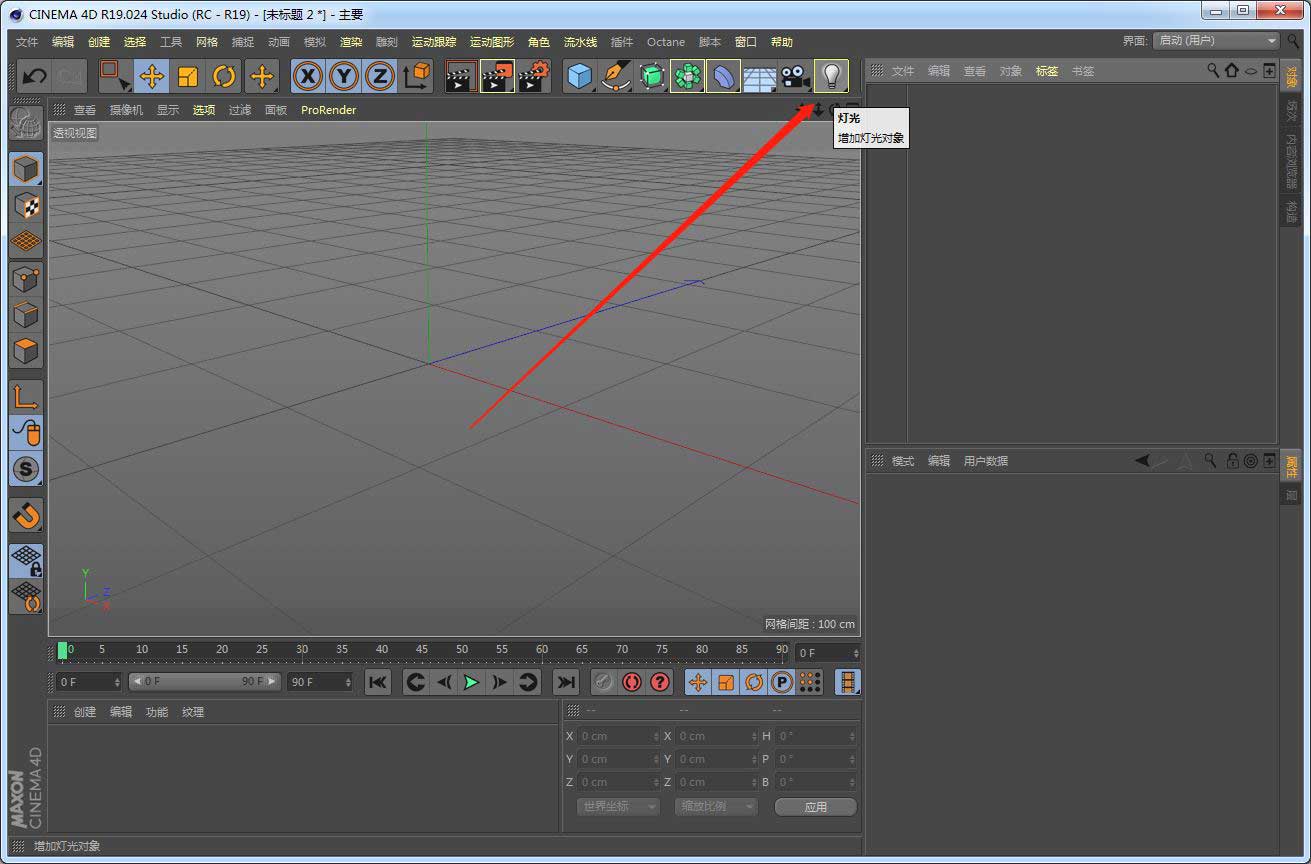Activate the Move tool in top toolbar
The image size is (1311, 864).
click(x=152, y=76)
